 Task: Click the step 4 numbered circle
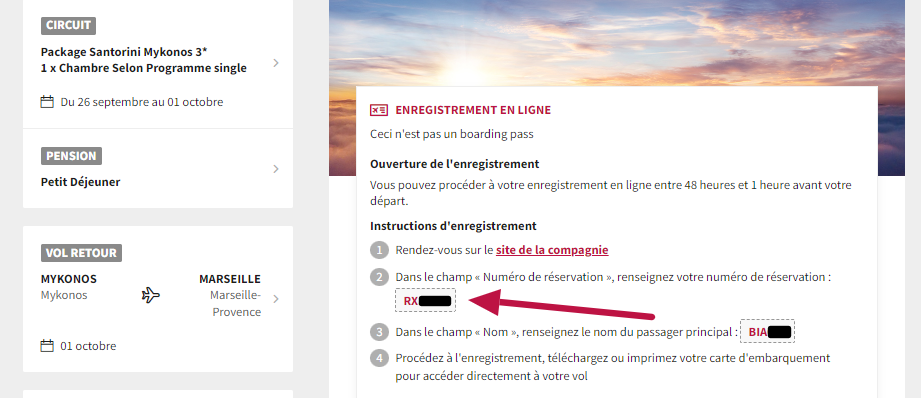click(379, 358)
